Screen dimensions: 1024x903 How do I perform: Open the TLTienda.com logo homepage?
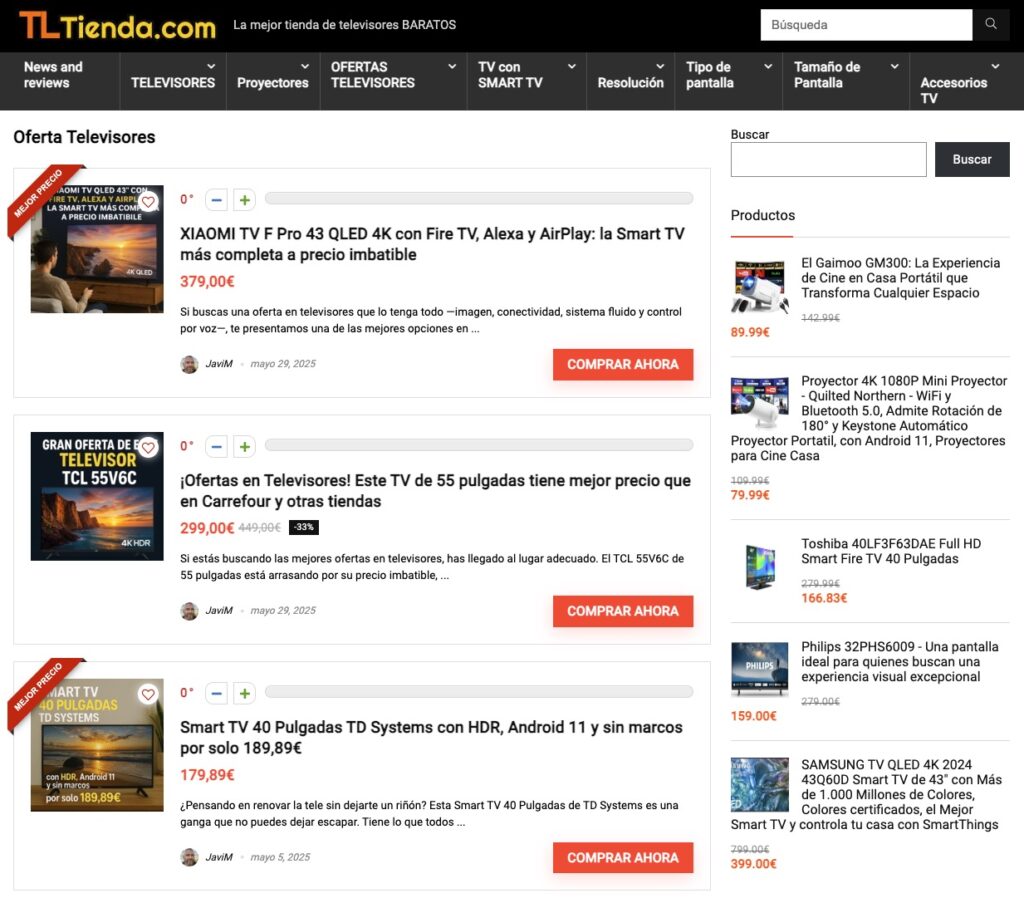click(x=118, y=25)
